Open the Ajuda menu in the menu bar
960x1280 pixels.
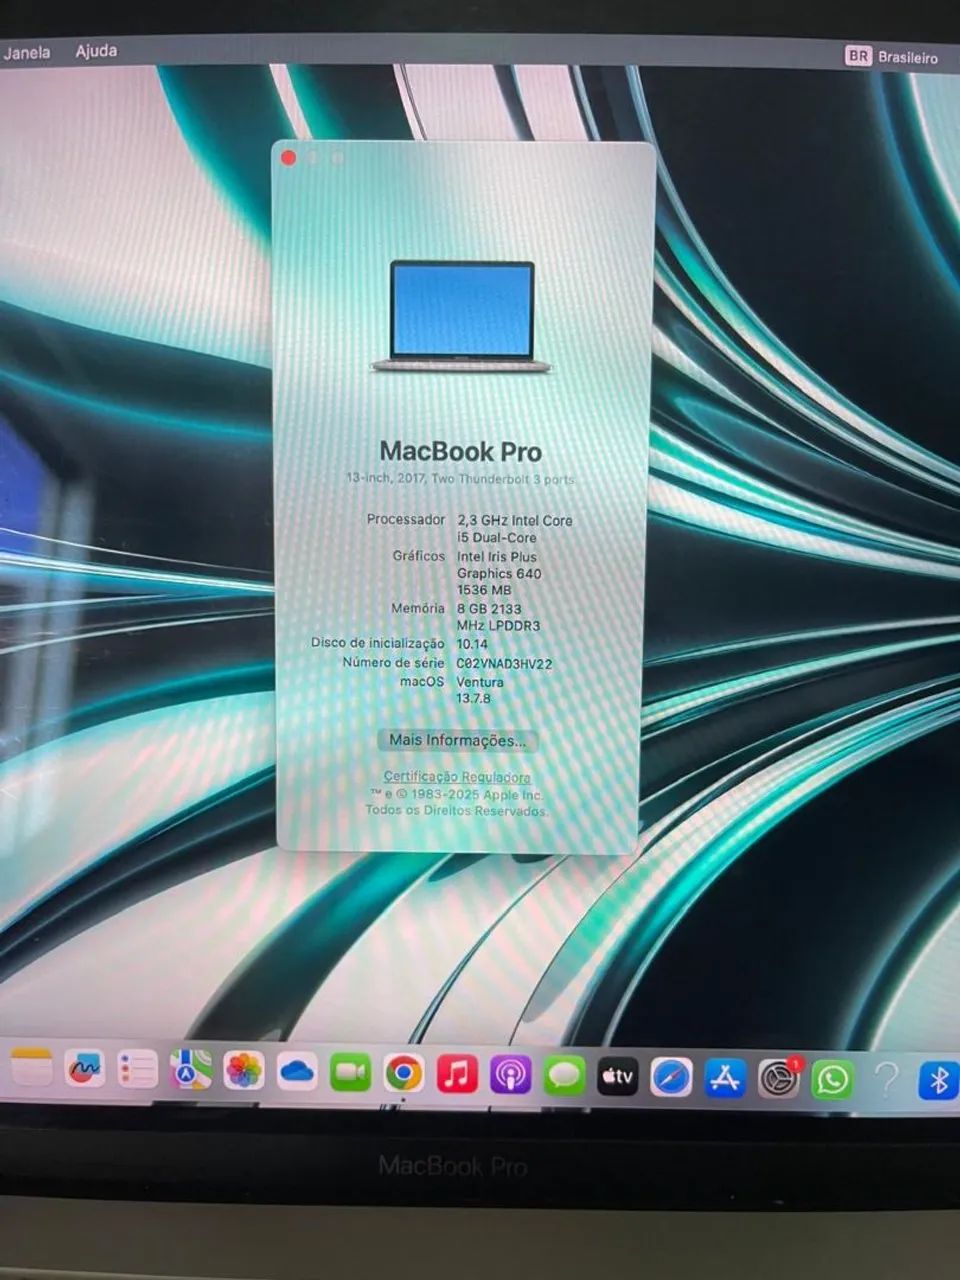point(96,51)
